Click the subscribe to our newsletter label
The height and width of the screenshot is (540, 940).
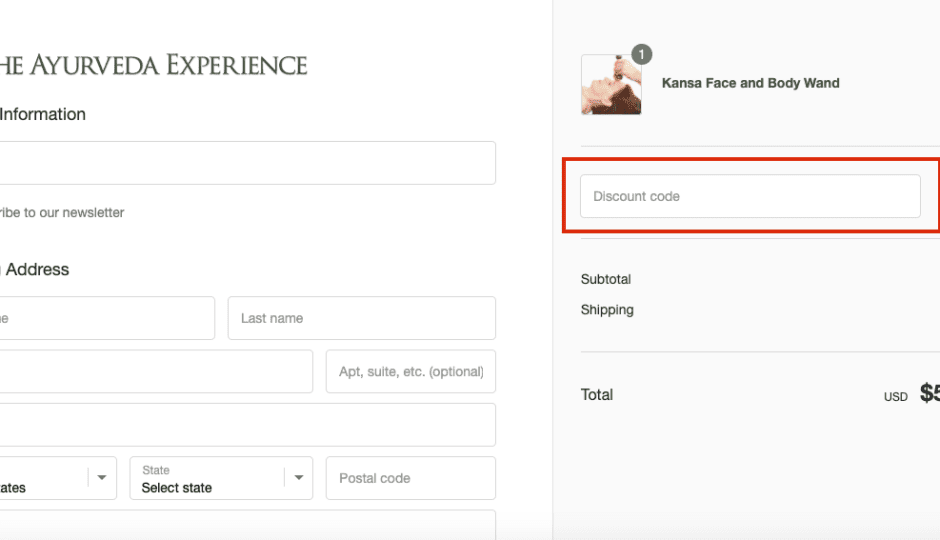click(x=62, y=213)
